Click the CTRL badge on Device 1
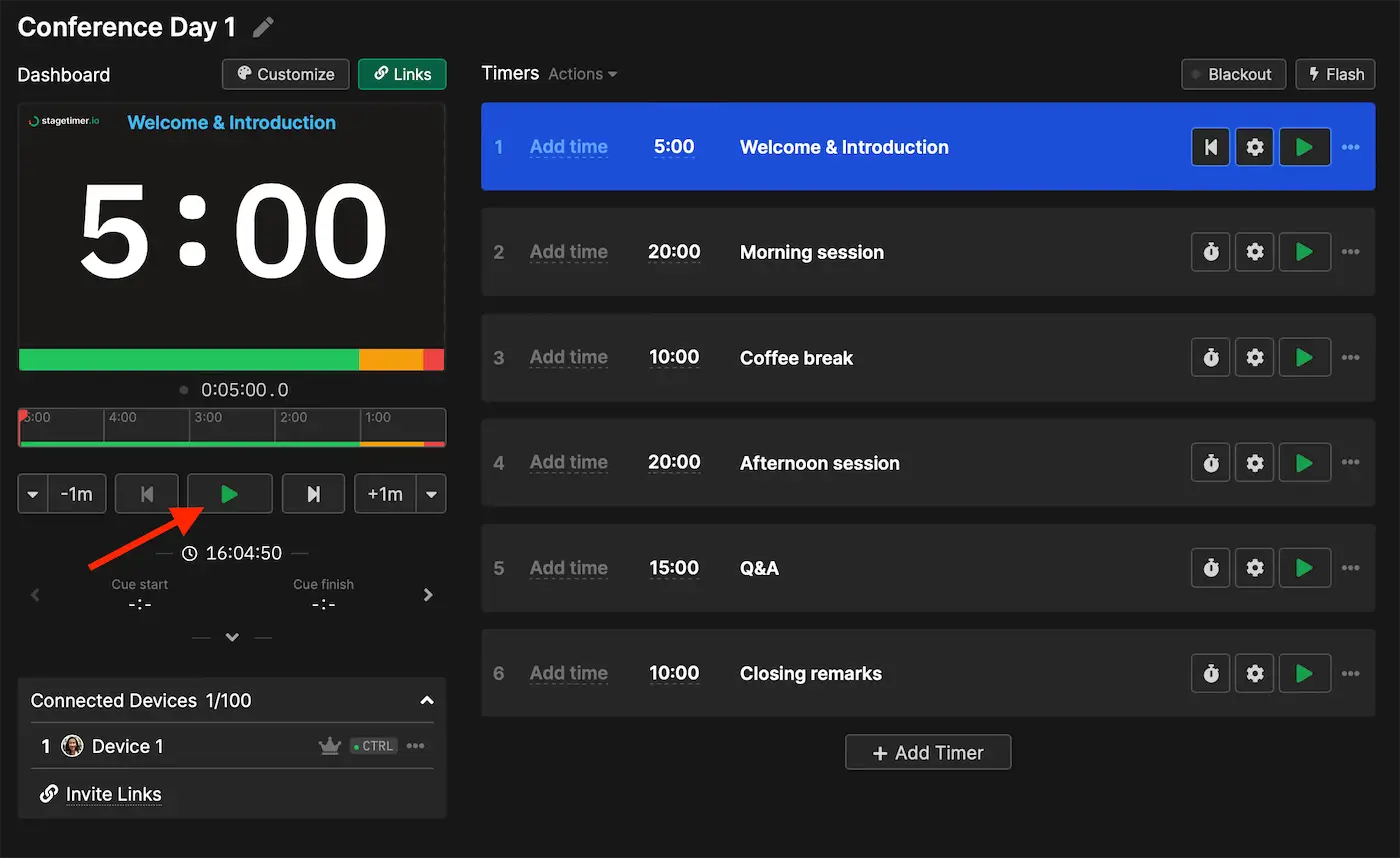This screenshot has height=858, width=1400. [373, 746]
